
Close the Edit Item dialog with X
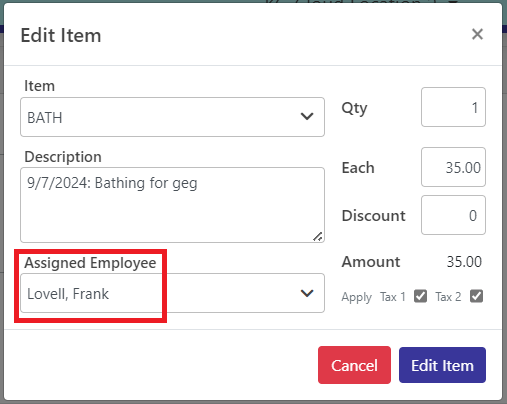[477, 34]
